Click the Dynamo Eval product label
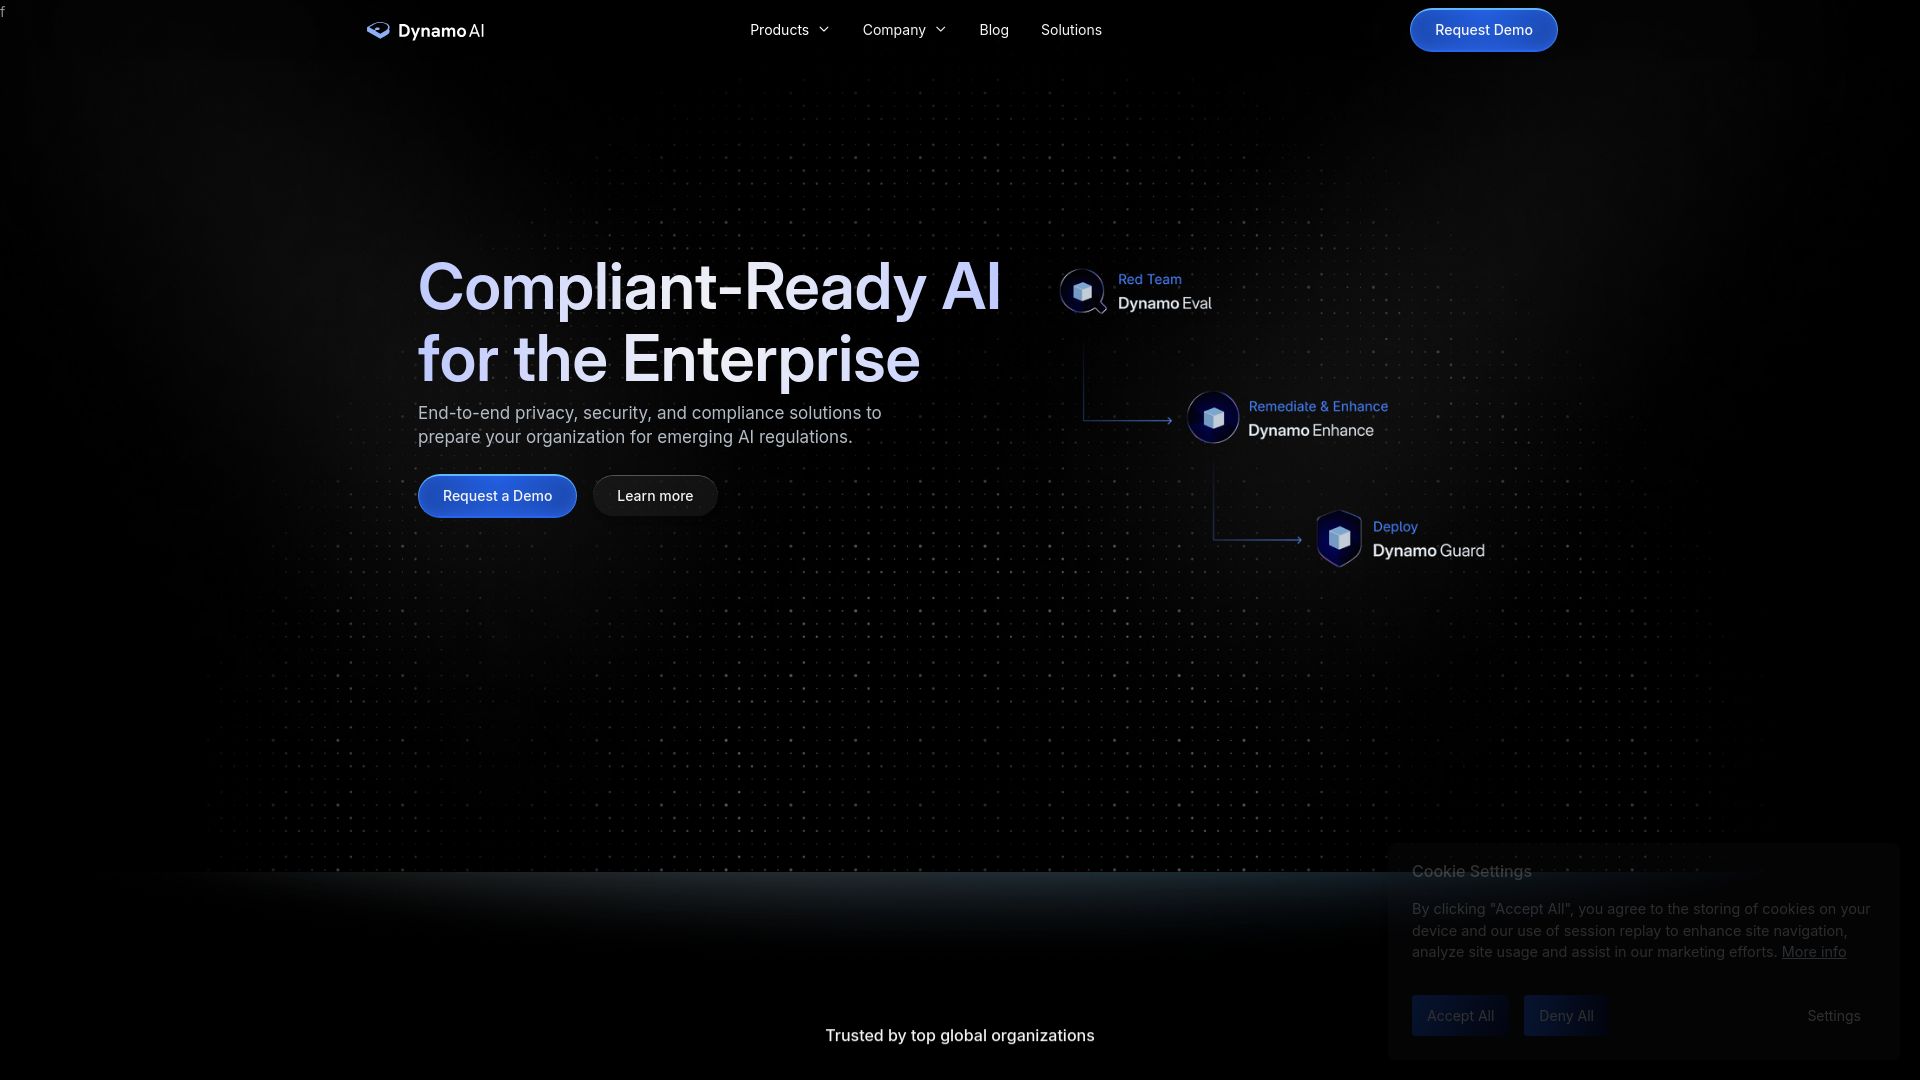The image size is (1920, 1080). 1164,304
